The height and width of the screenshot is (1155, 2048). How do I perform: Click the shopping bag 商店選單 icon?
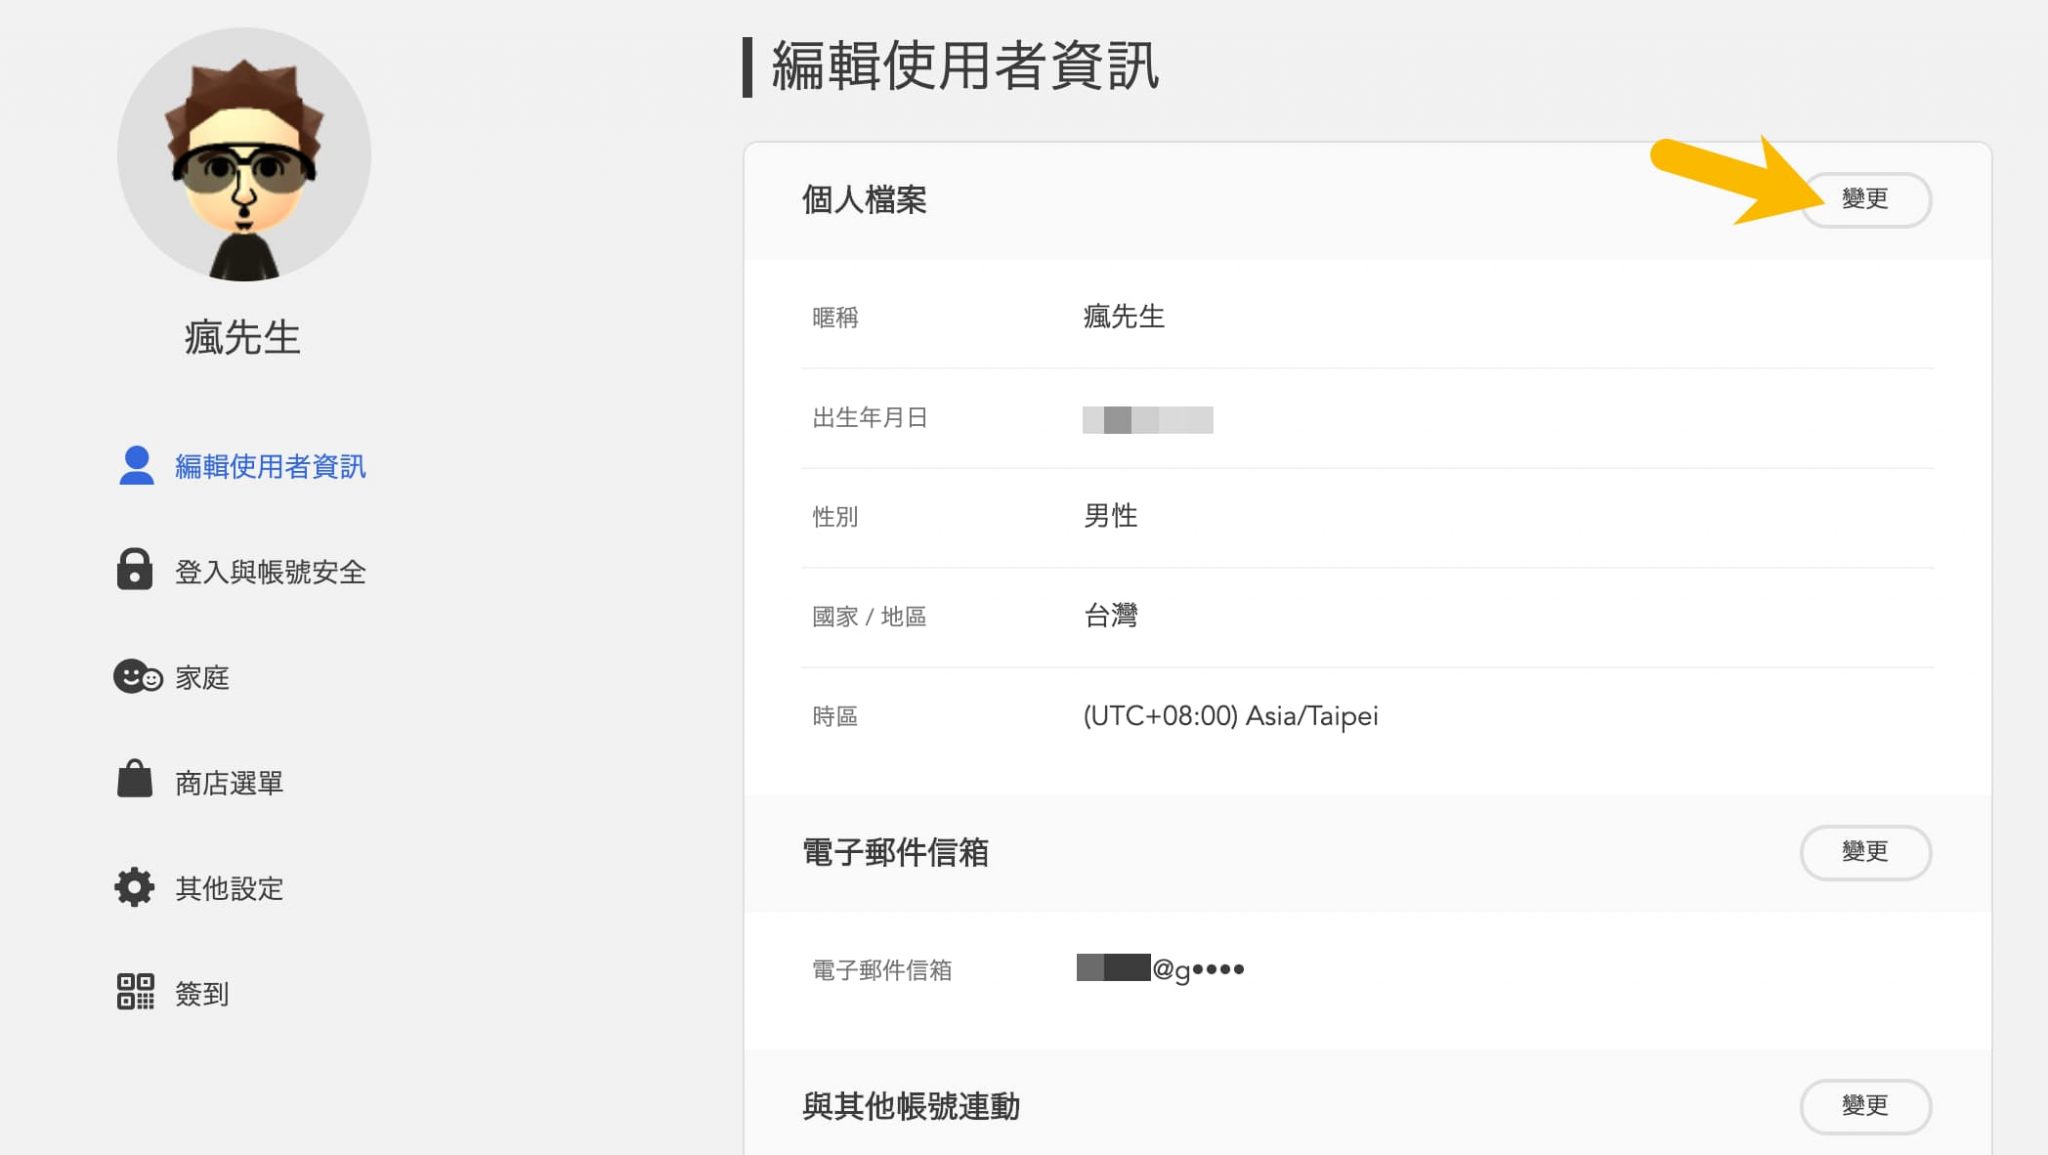coord(134,781)
